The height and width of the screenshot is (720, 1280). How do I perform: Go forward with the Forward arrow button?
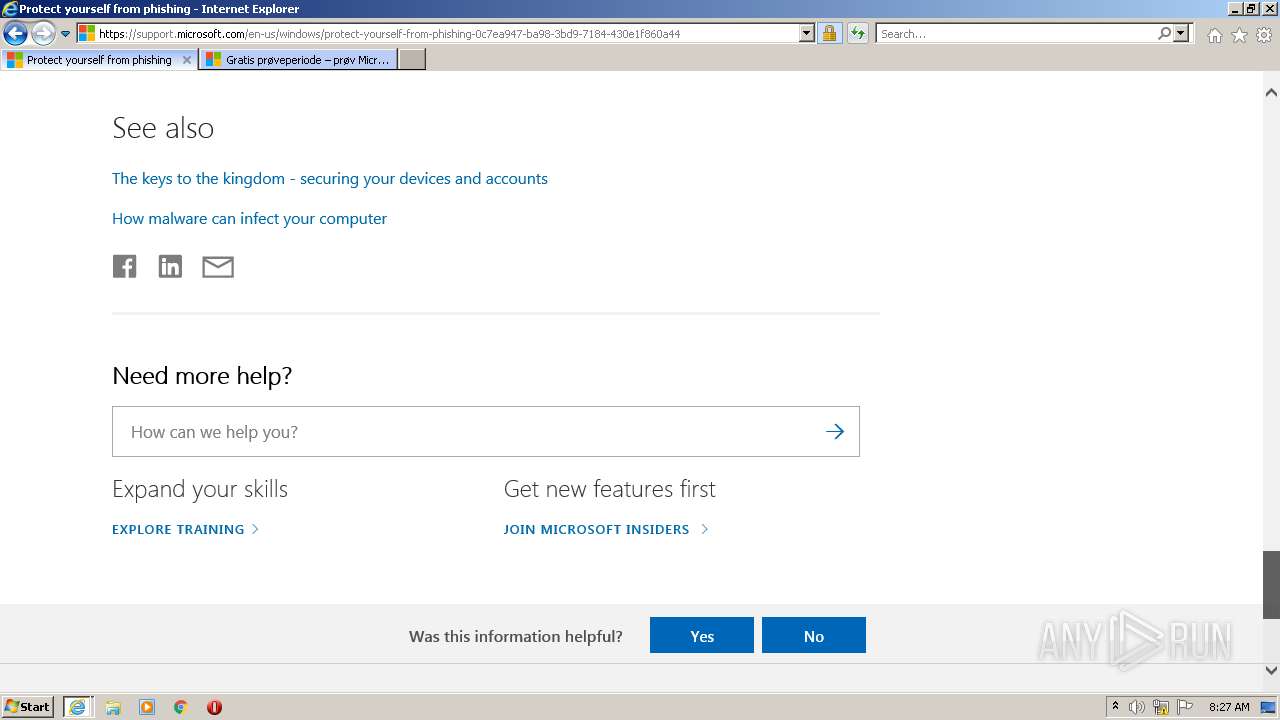click(x=42, y=34)
